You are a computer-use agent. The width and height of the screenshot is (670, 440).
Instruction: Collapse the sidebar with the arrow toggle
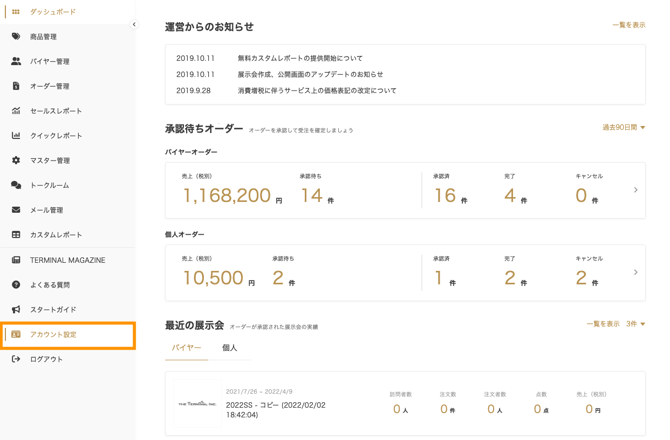[134, 24]
